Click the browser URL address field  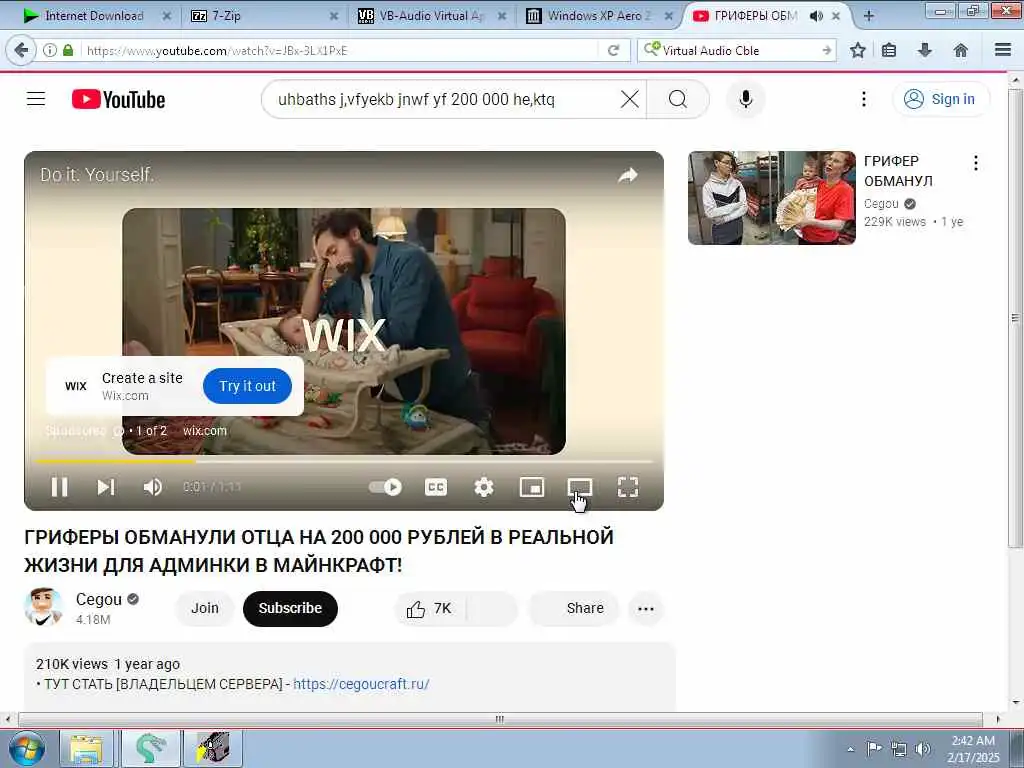click(340, 50)
